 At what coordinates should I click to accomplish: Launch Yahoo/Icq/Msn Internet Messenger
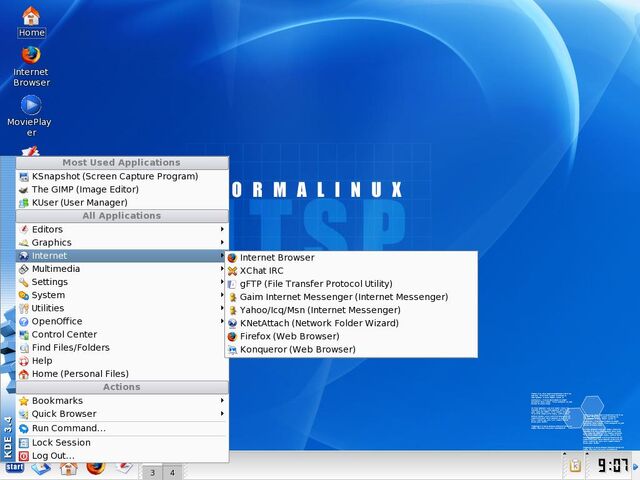tap(351, 310)
